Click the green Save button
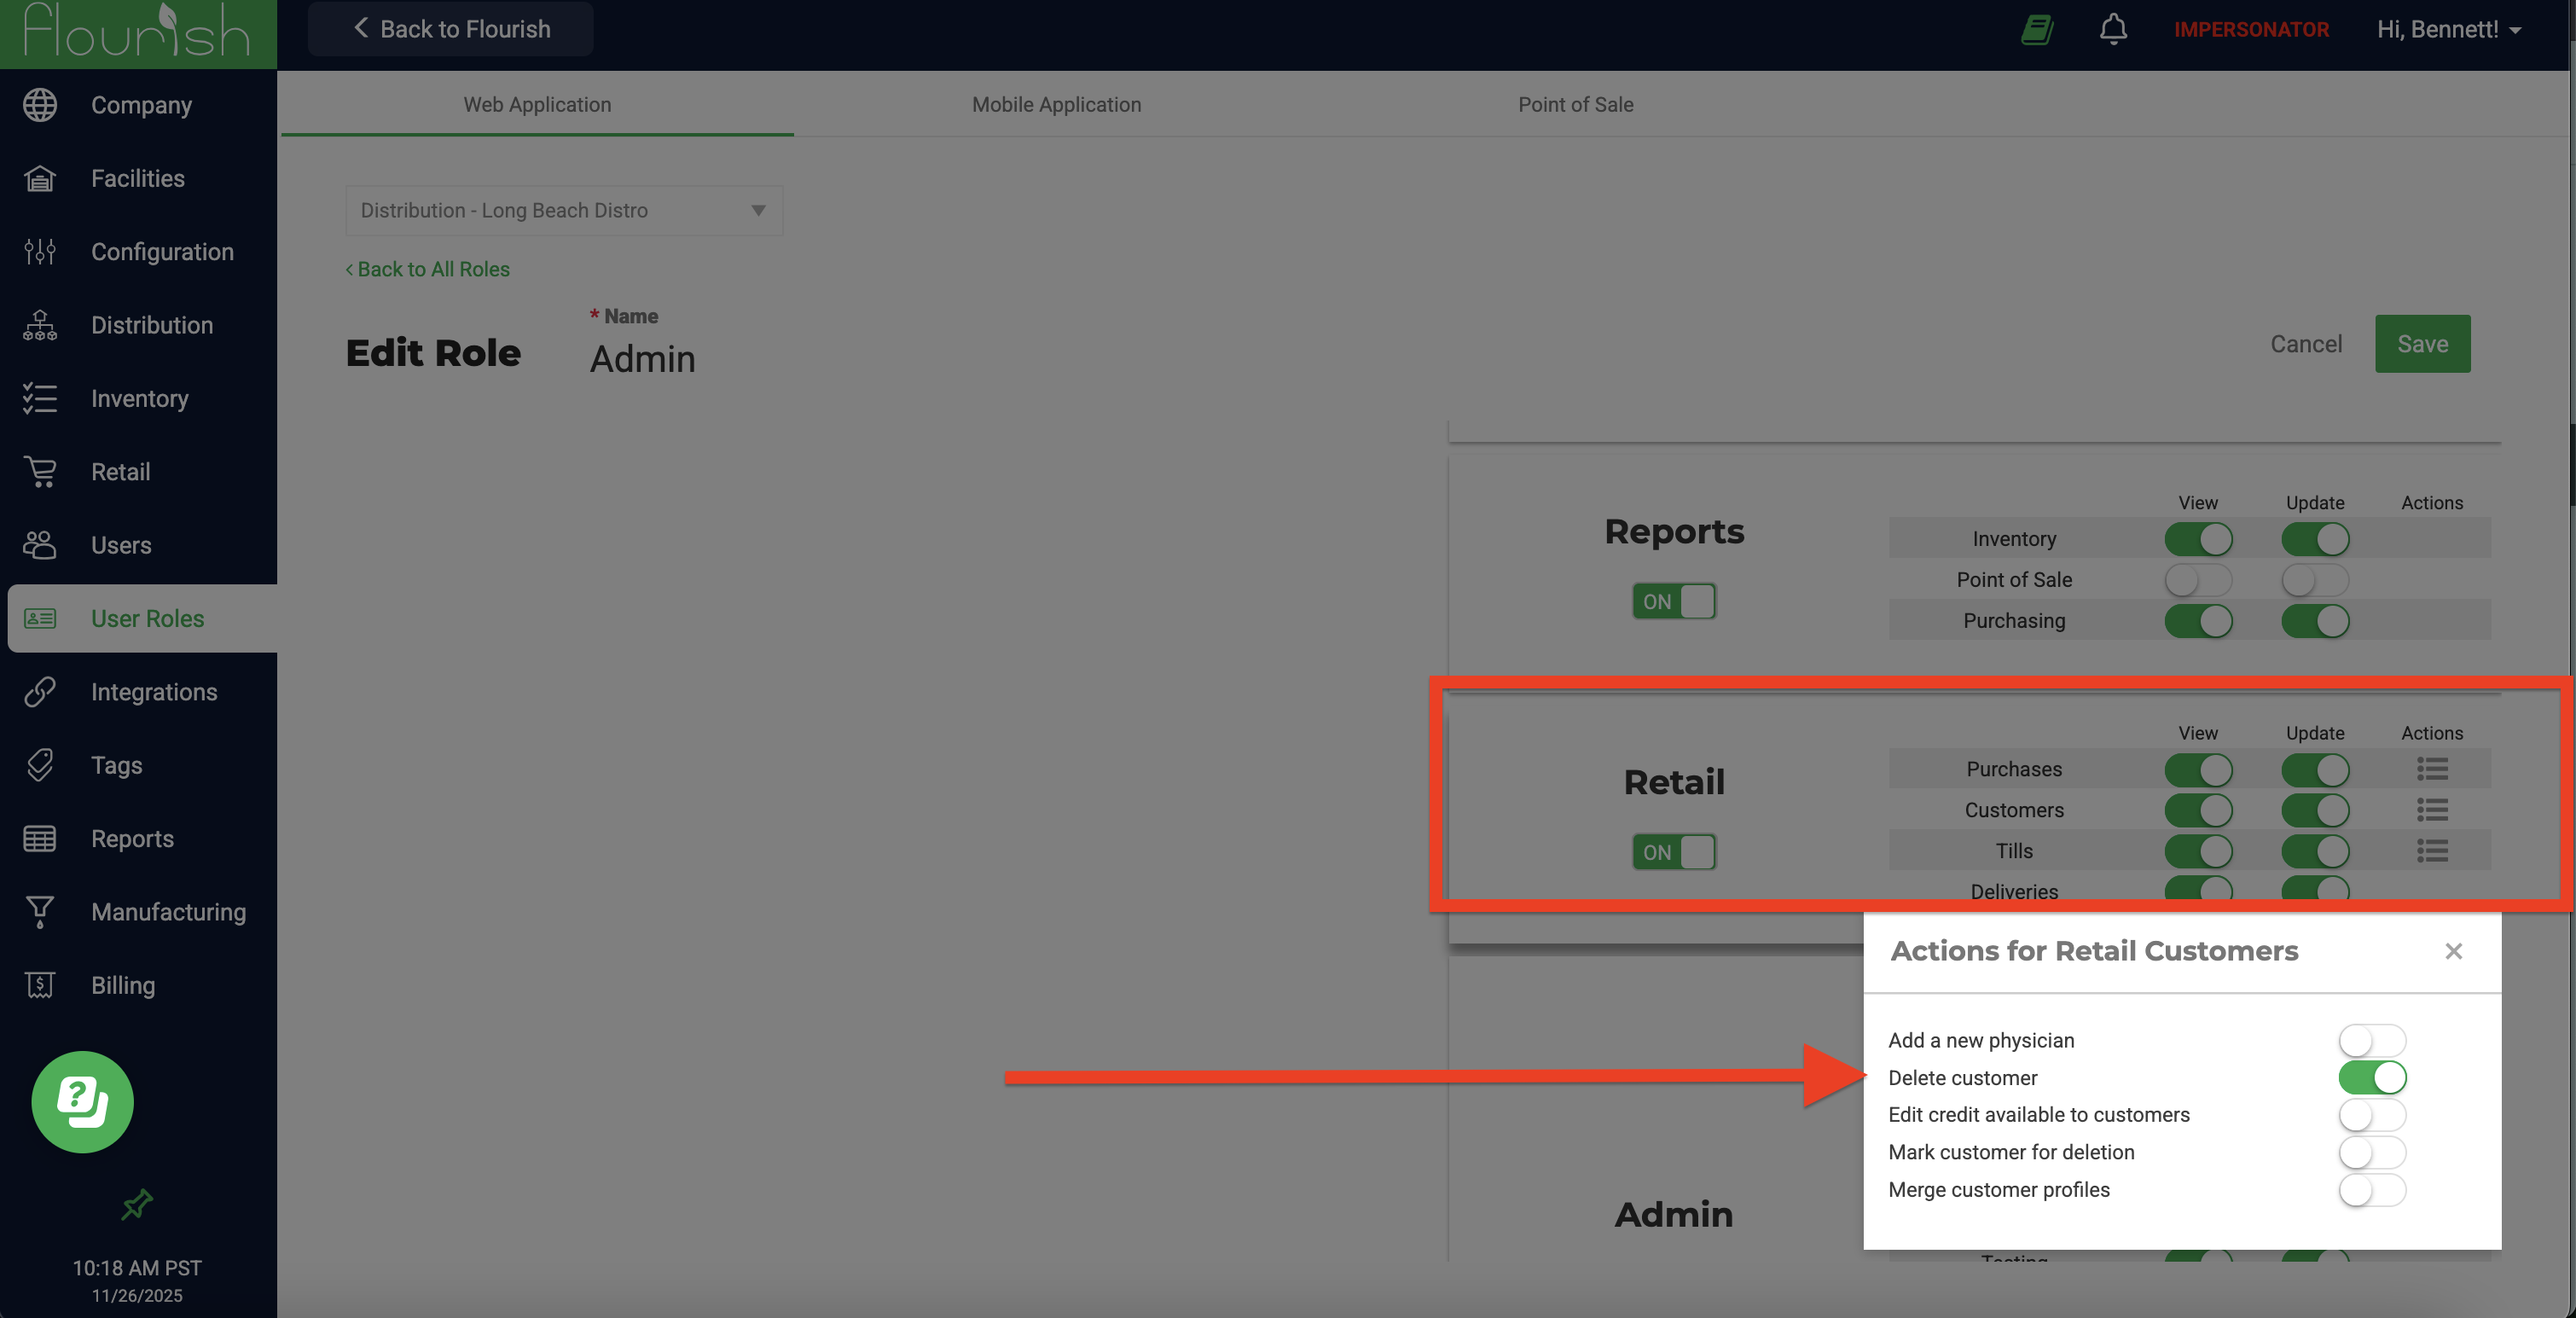The width and height of the screenshot is (2576, 1318). tap(2422, 344)
